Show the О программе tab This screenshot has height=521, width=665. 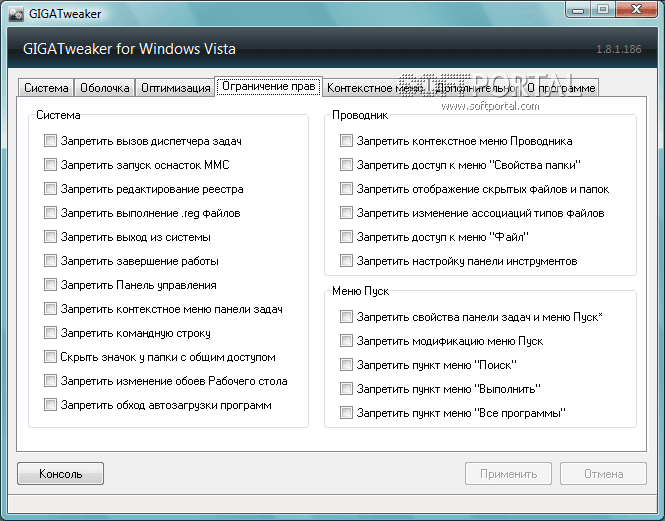tap(561, 88)
